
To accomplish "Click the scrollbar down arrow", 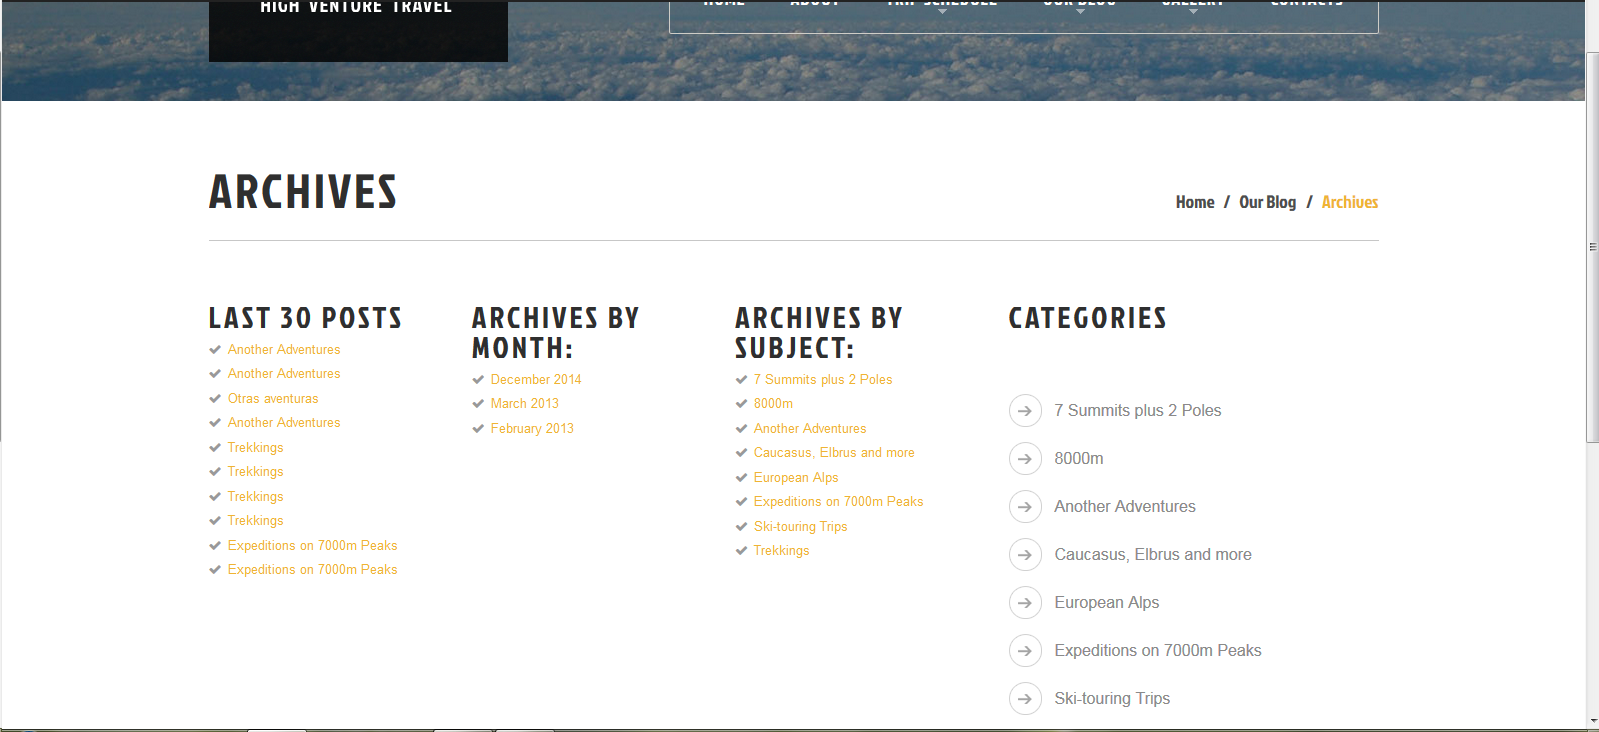I will click(x=1592, y=721).
